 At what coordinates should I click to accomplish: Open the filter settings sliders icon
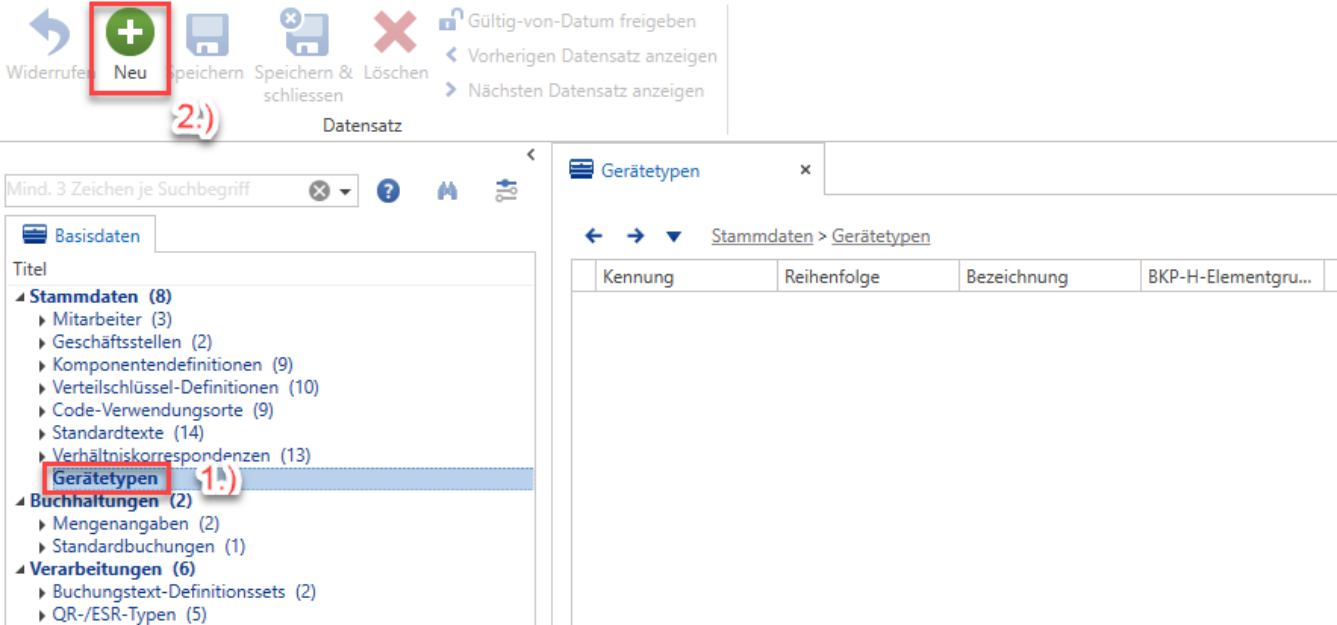(x=507, y=190)
